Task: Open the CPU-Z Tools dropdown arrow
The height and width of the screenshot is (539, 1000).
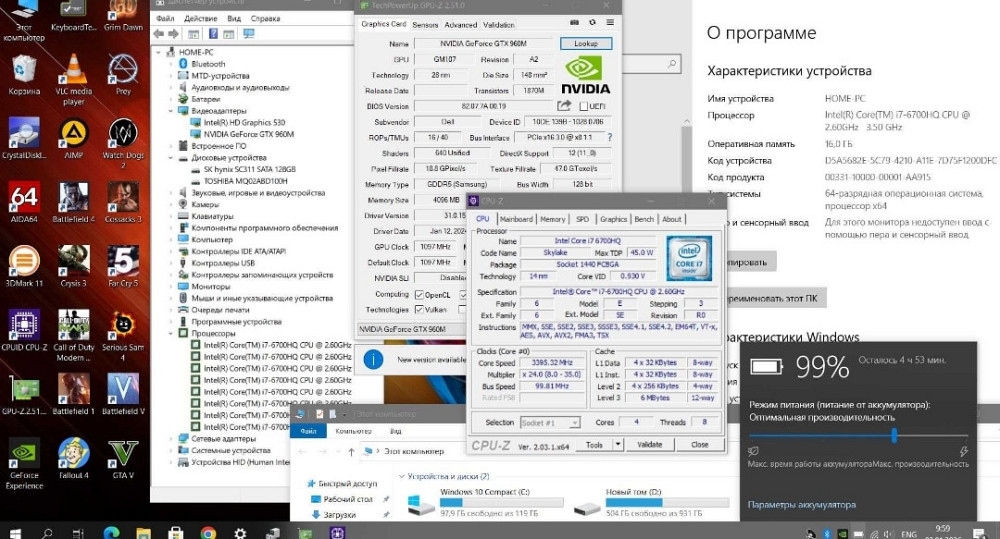Action: point(618,445)
